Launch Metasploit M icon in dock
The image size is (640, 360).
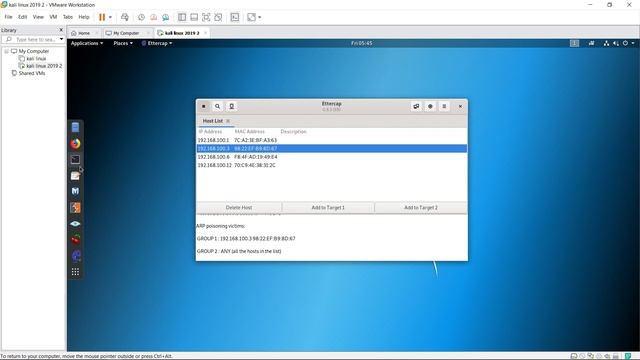[x=76, y=191]
